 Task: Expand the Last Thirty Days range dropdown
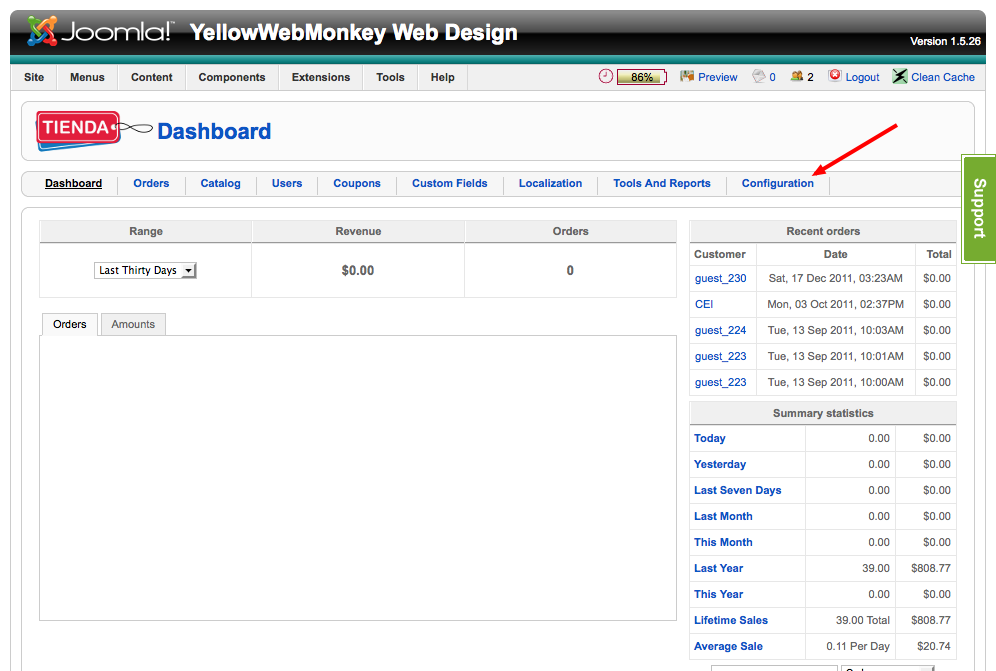[x=145, y=270]
